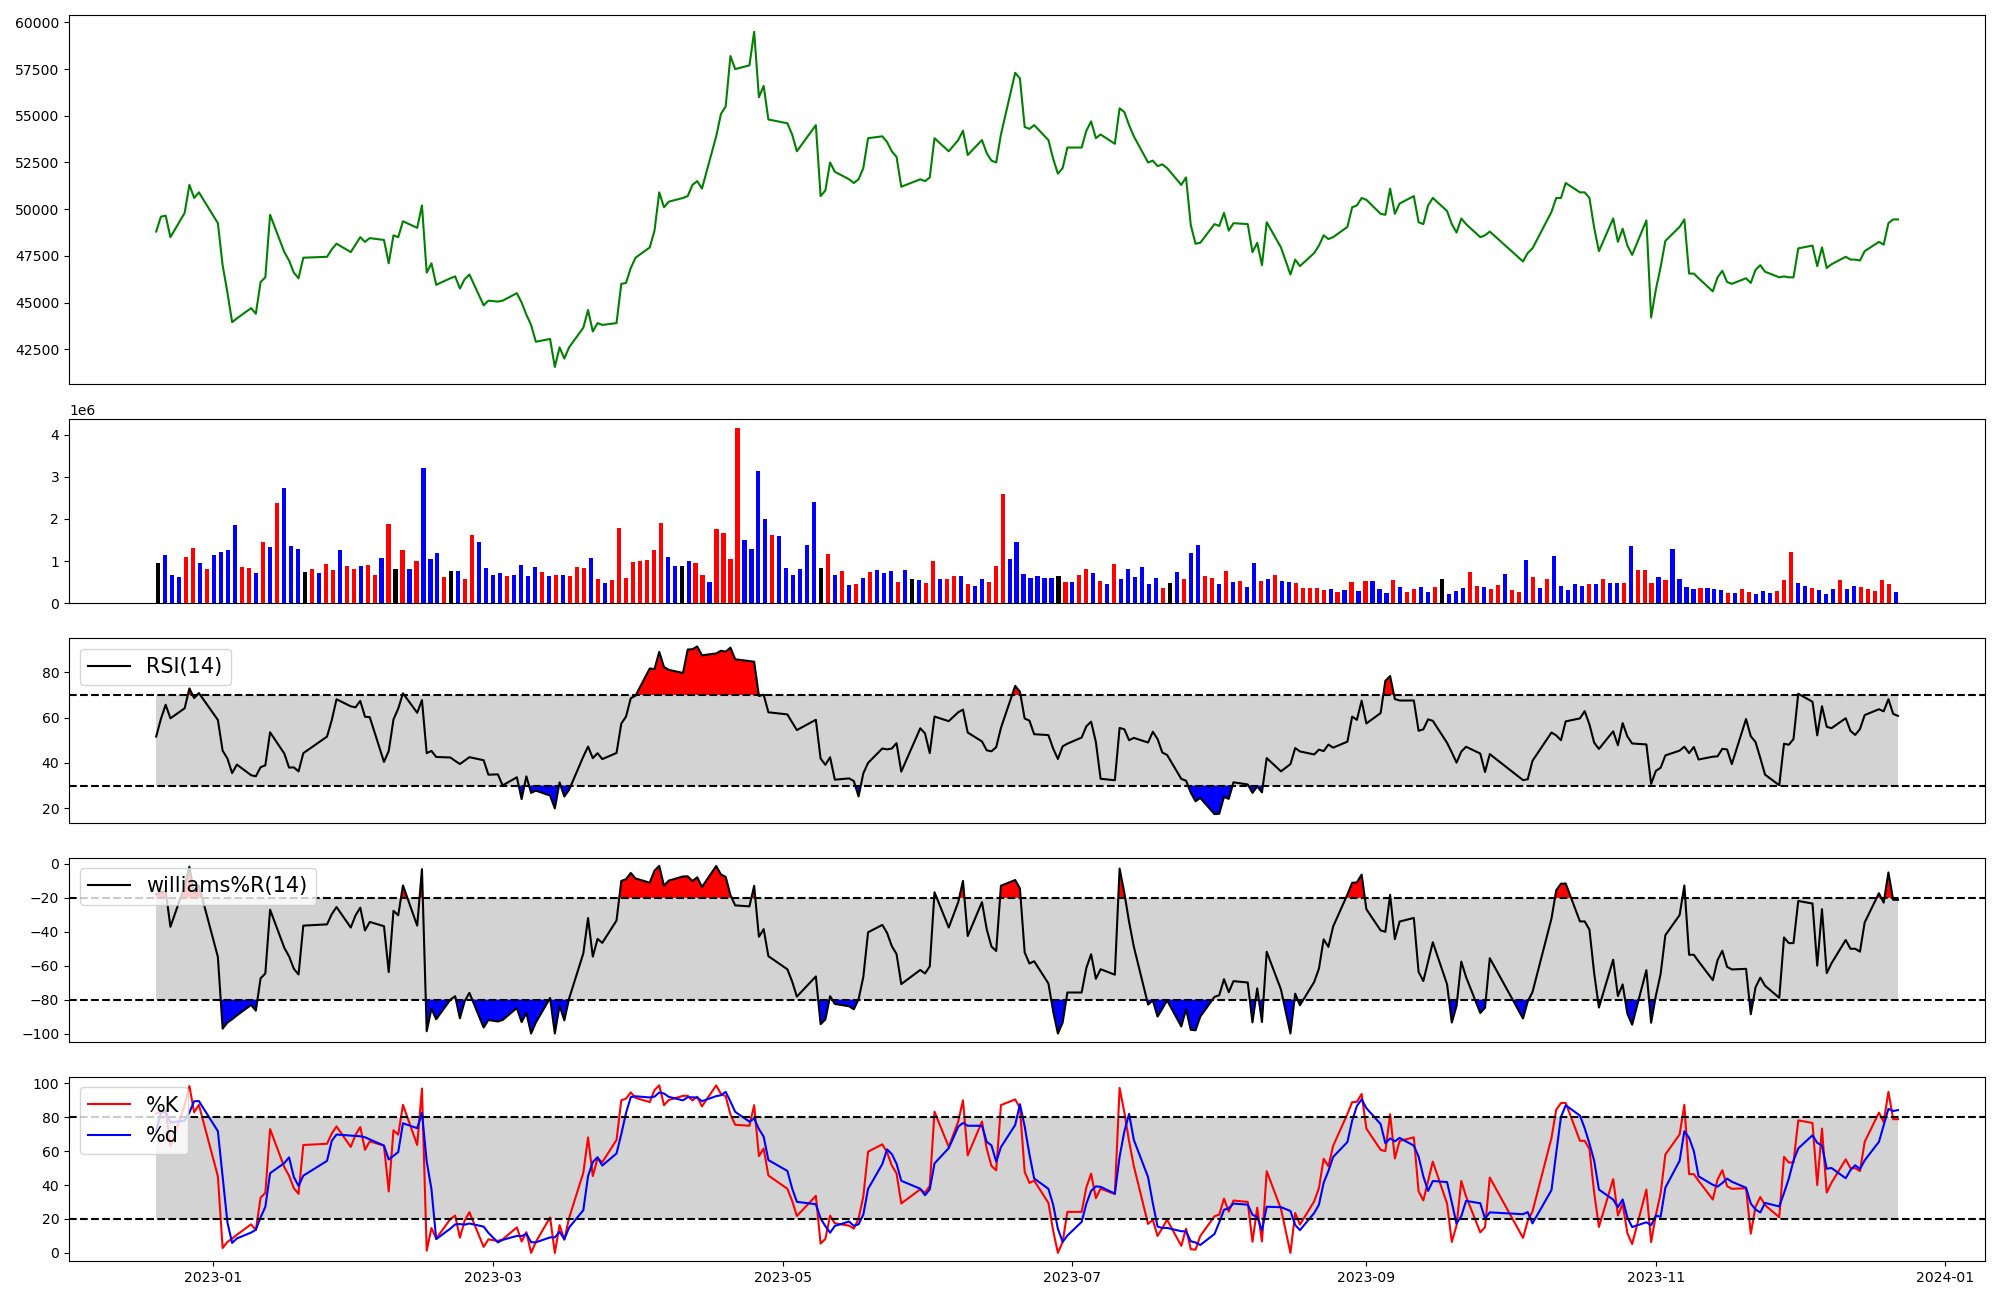Click the 2023-01 x-axis tick label
The height and width of the screenshot is (1300, 2000).
[x=213, y=1277]
